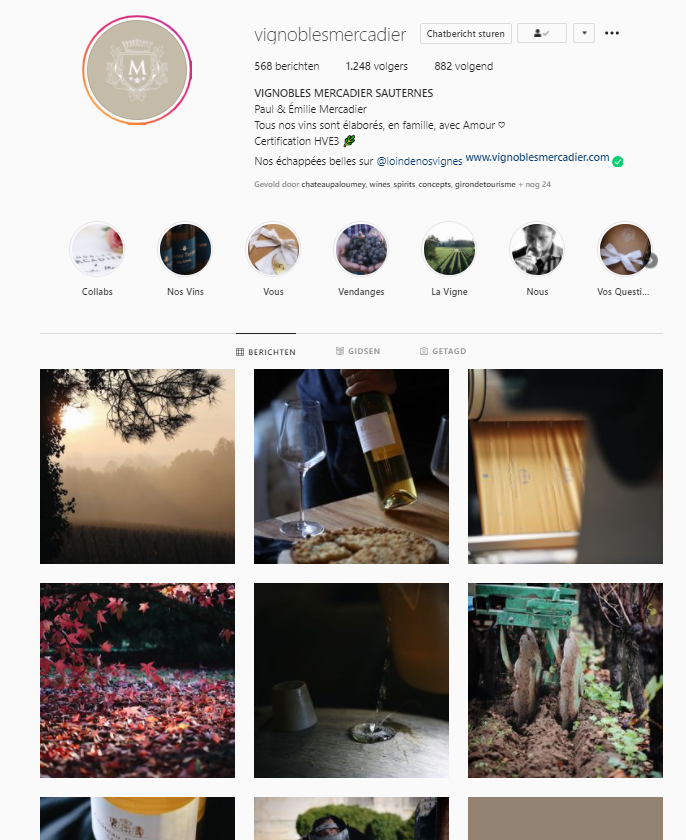View the profile picture story

coord(137,70)
